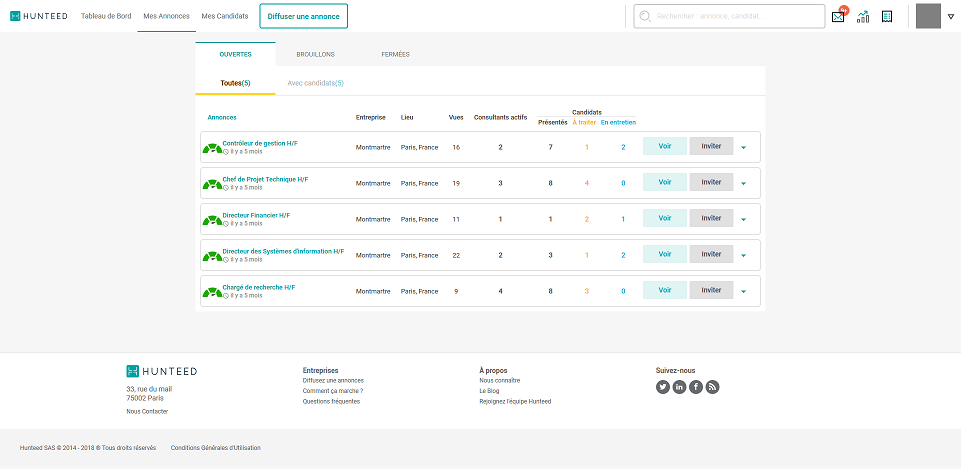Focus the search annonce, candidat field

[x=729, y=16]
